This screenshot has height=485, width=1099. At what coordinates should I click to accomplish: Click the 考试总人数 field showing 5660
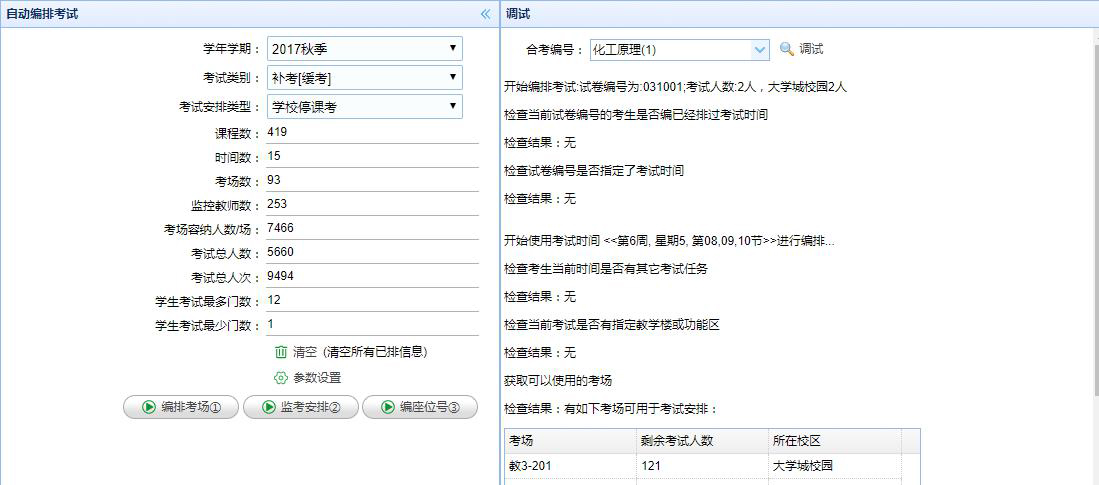click(x=370, y=252)
